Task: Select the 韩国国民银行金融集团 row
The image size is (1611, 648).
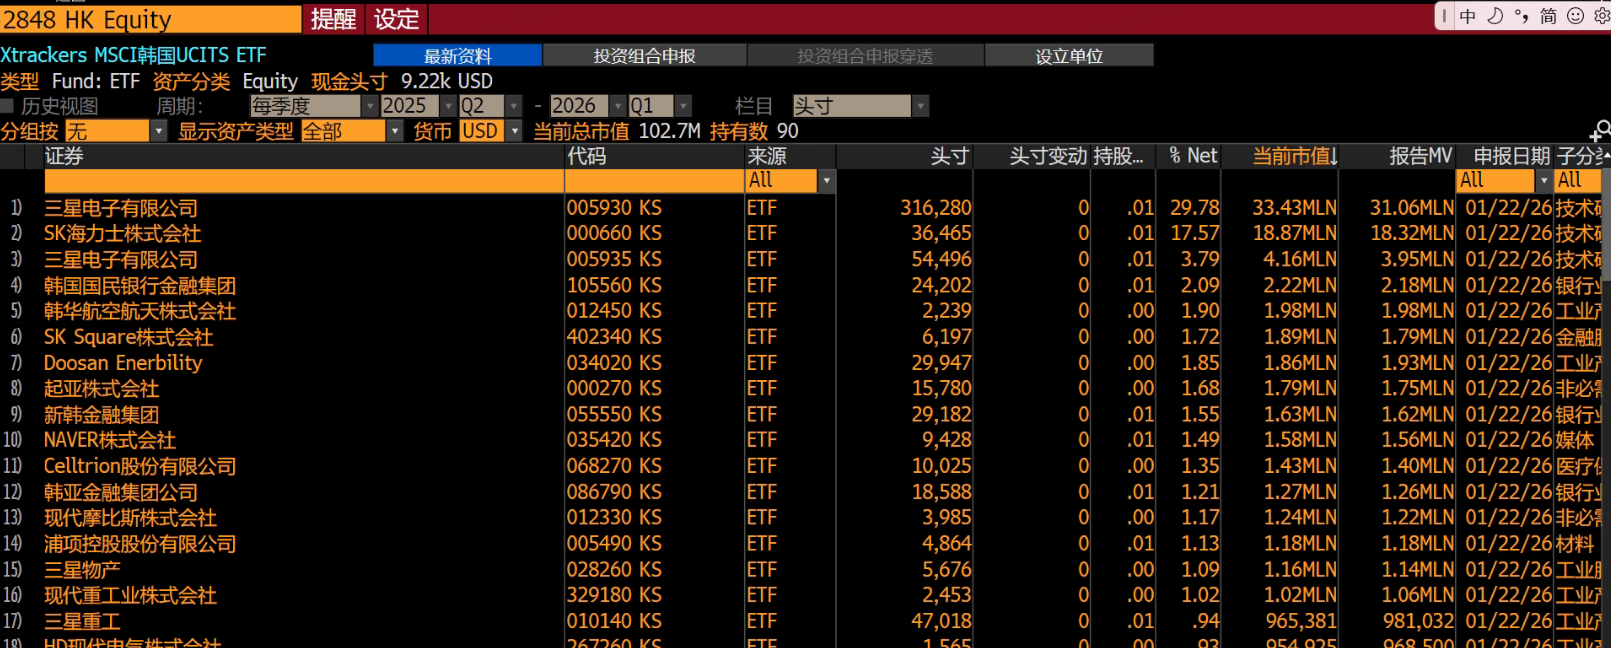Action: coord(800,285)
